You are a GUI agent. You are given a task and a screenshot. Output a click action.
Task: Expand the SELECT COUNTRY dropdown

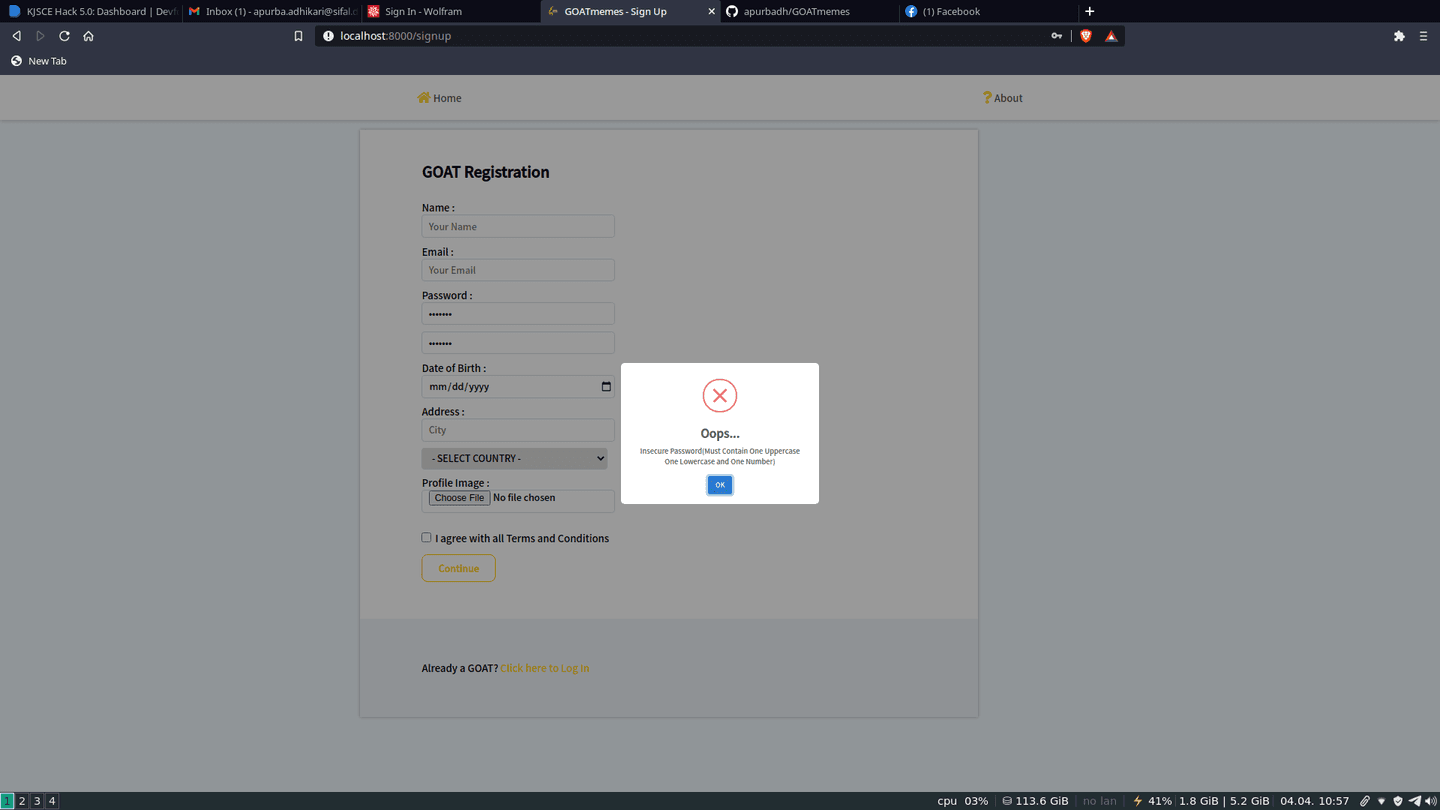coord(514,458)
